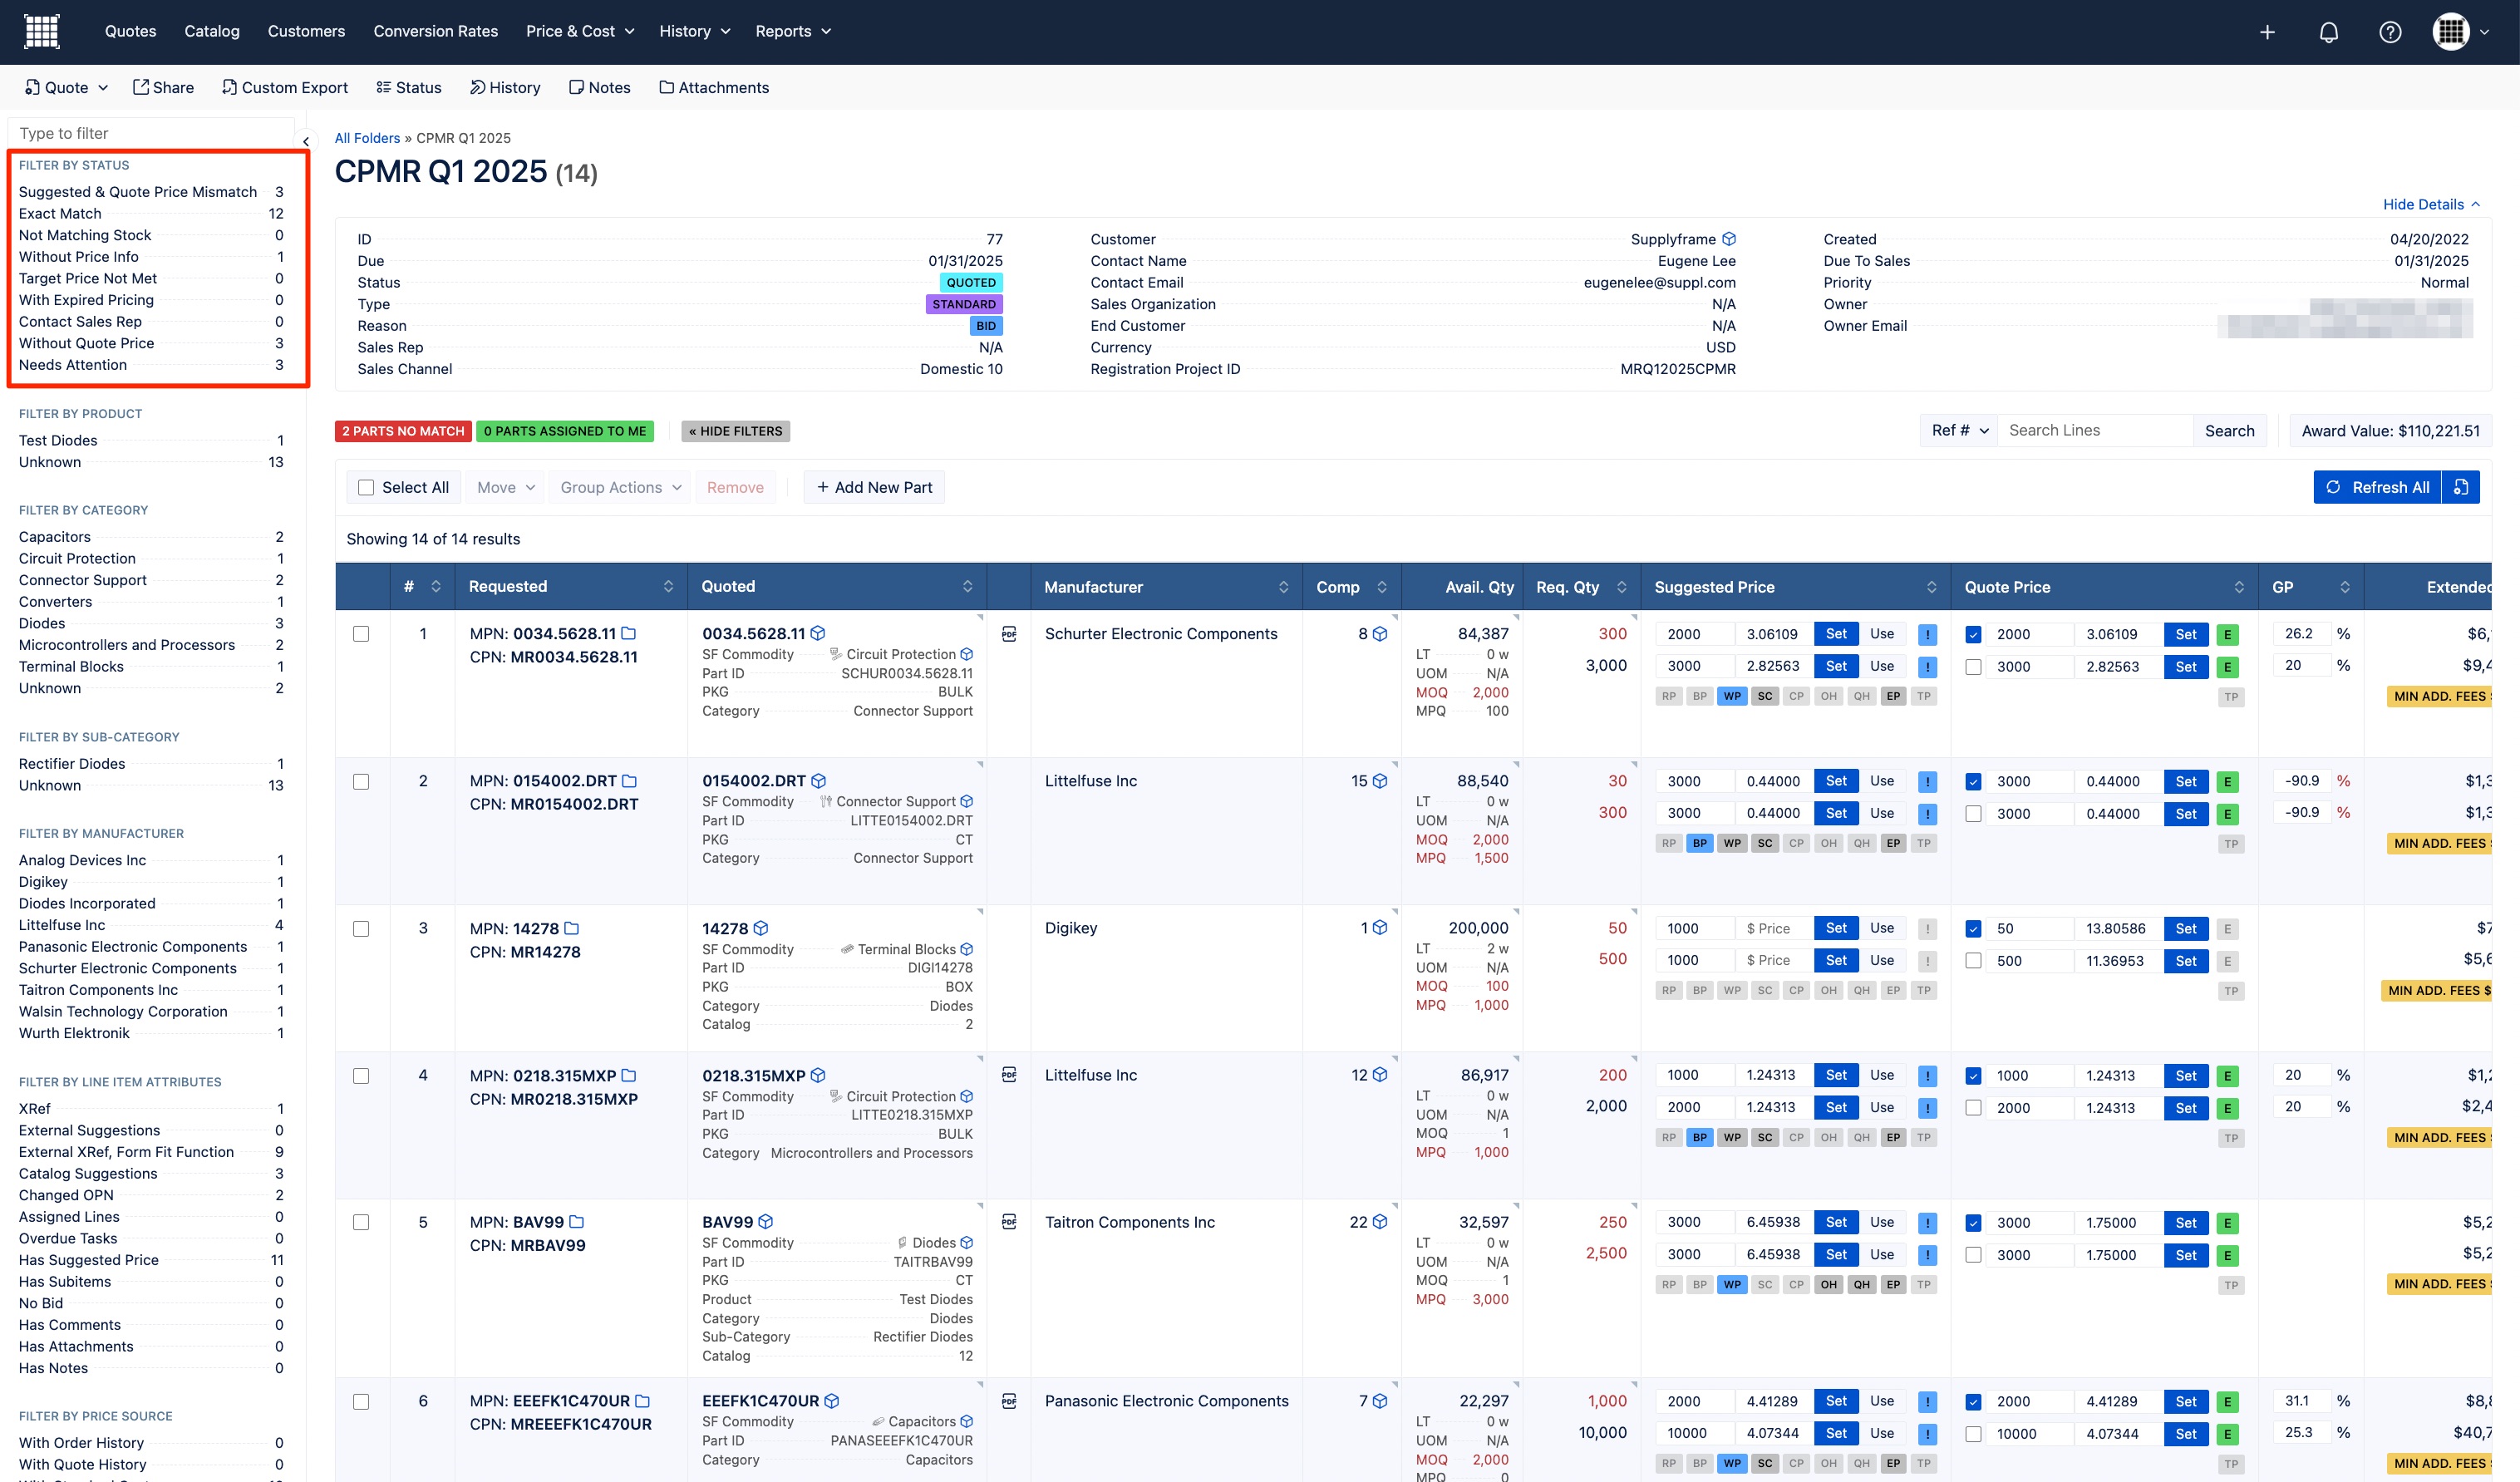Uncheck quote price 50 at 13.80586
This screenshot has width=2520, height=1482.
pyautogui.click(x=1973, y=929)
